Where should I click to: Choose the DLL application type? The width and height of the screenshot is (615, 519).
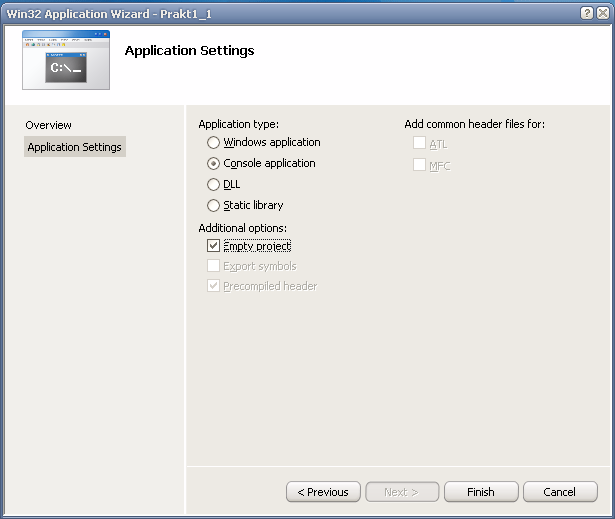pyautogui.click(x=213, y=184)
